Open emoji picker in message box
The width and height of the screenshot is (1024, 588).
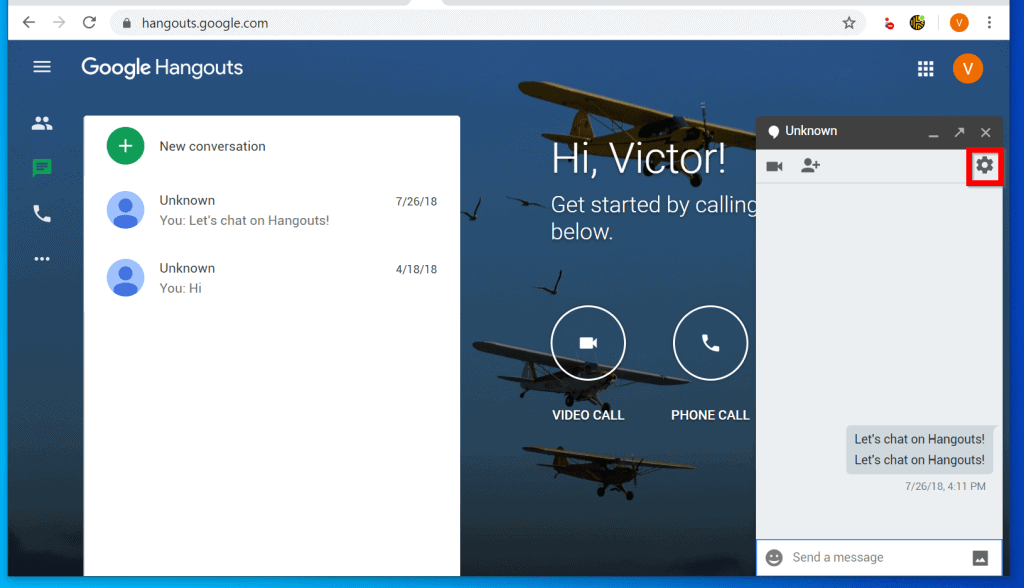click(774, 557)
